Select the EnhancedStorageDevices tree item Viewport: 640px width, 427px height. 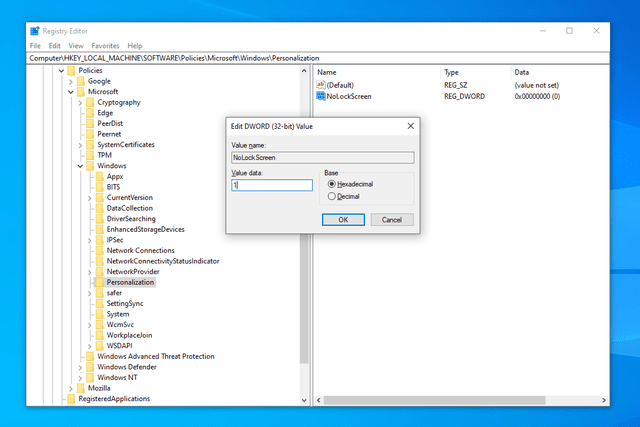coord(146,229)
